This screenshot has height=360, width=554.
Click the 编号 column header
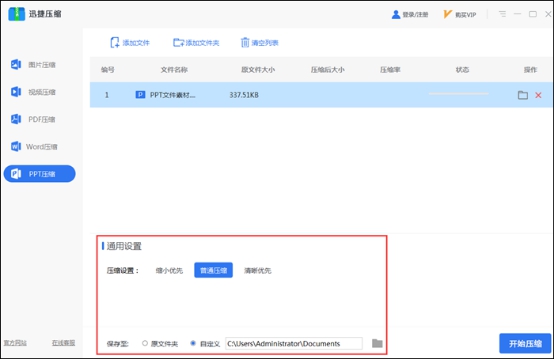pyautogui.click(x=107, y=70)
